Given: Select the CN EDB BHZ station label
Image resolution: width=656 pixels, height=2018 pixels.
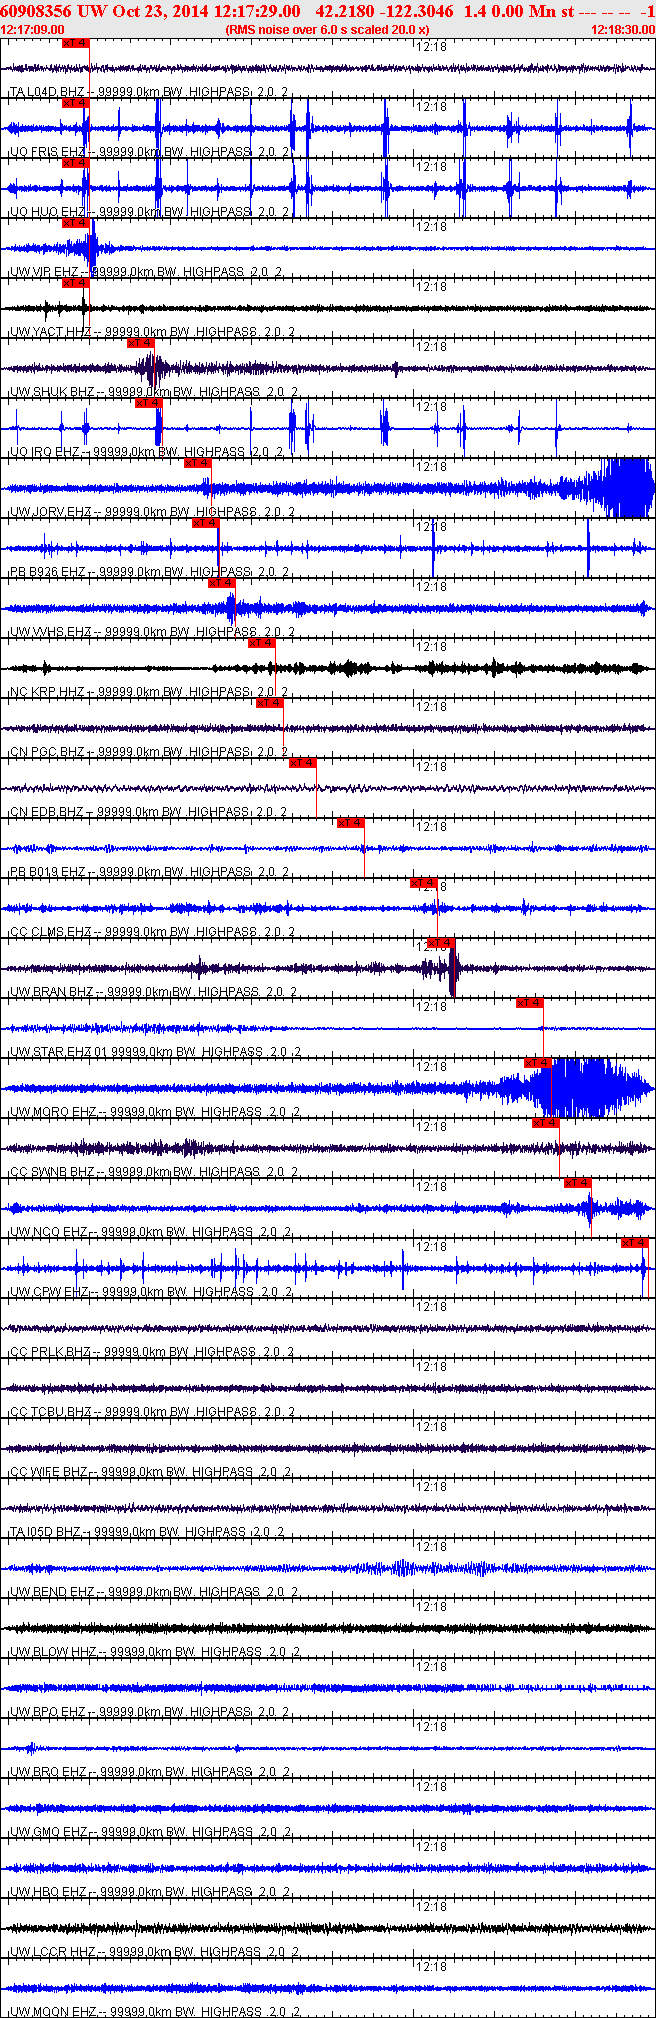Looking at the screenshot, I should [x=47, y=812].
